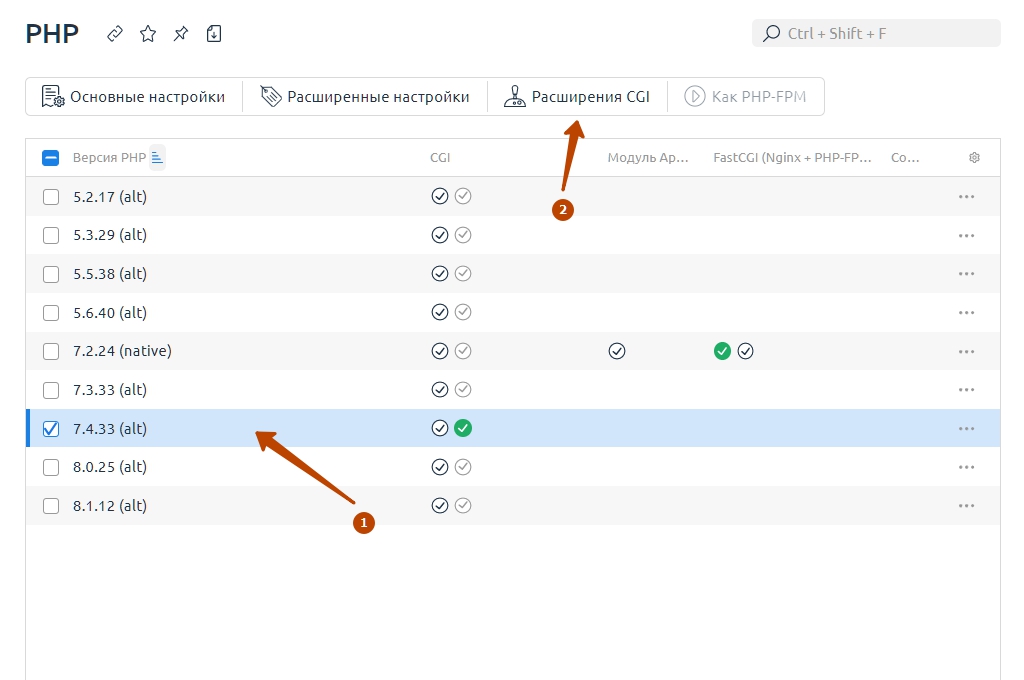Click the grey CGI check icon for 8.1.12
This screenshot has height=680, width=1024.
click(x=463, y=506)
